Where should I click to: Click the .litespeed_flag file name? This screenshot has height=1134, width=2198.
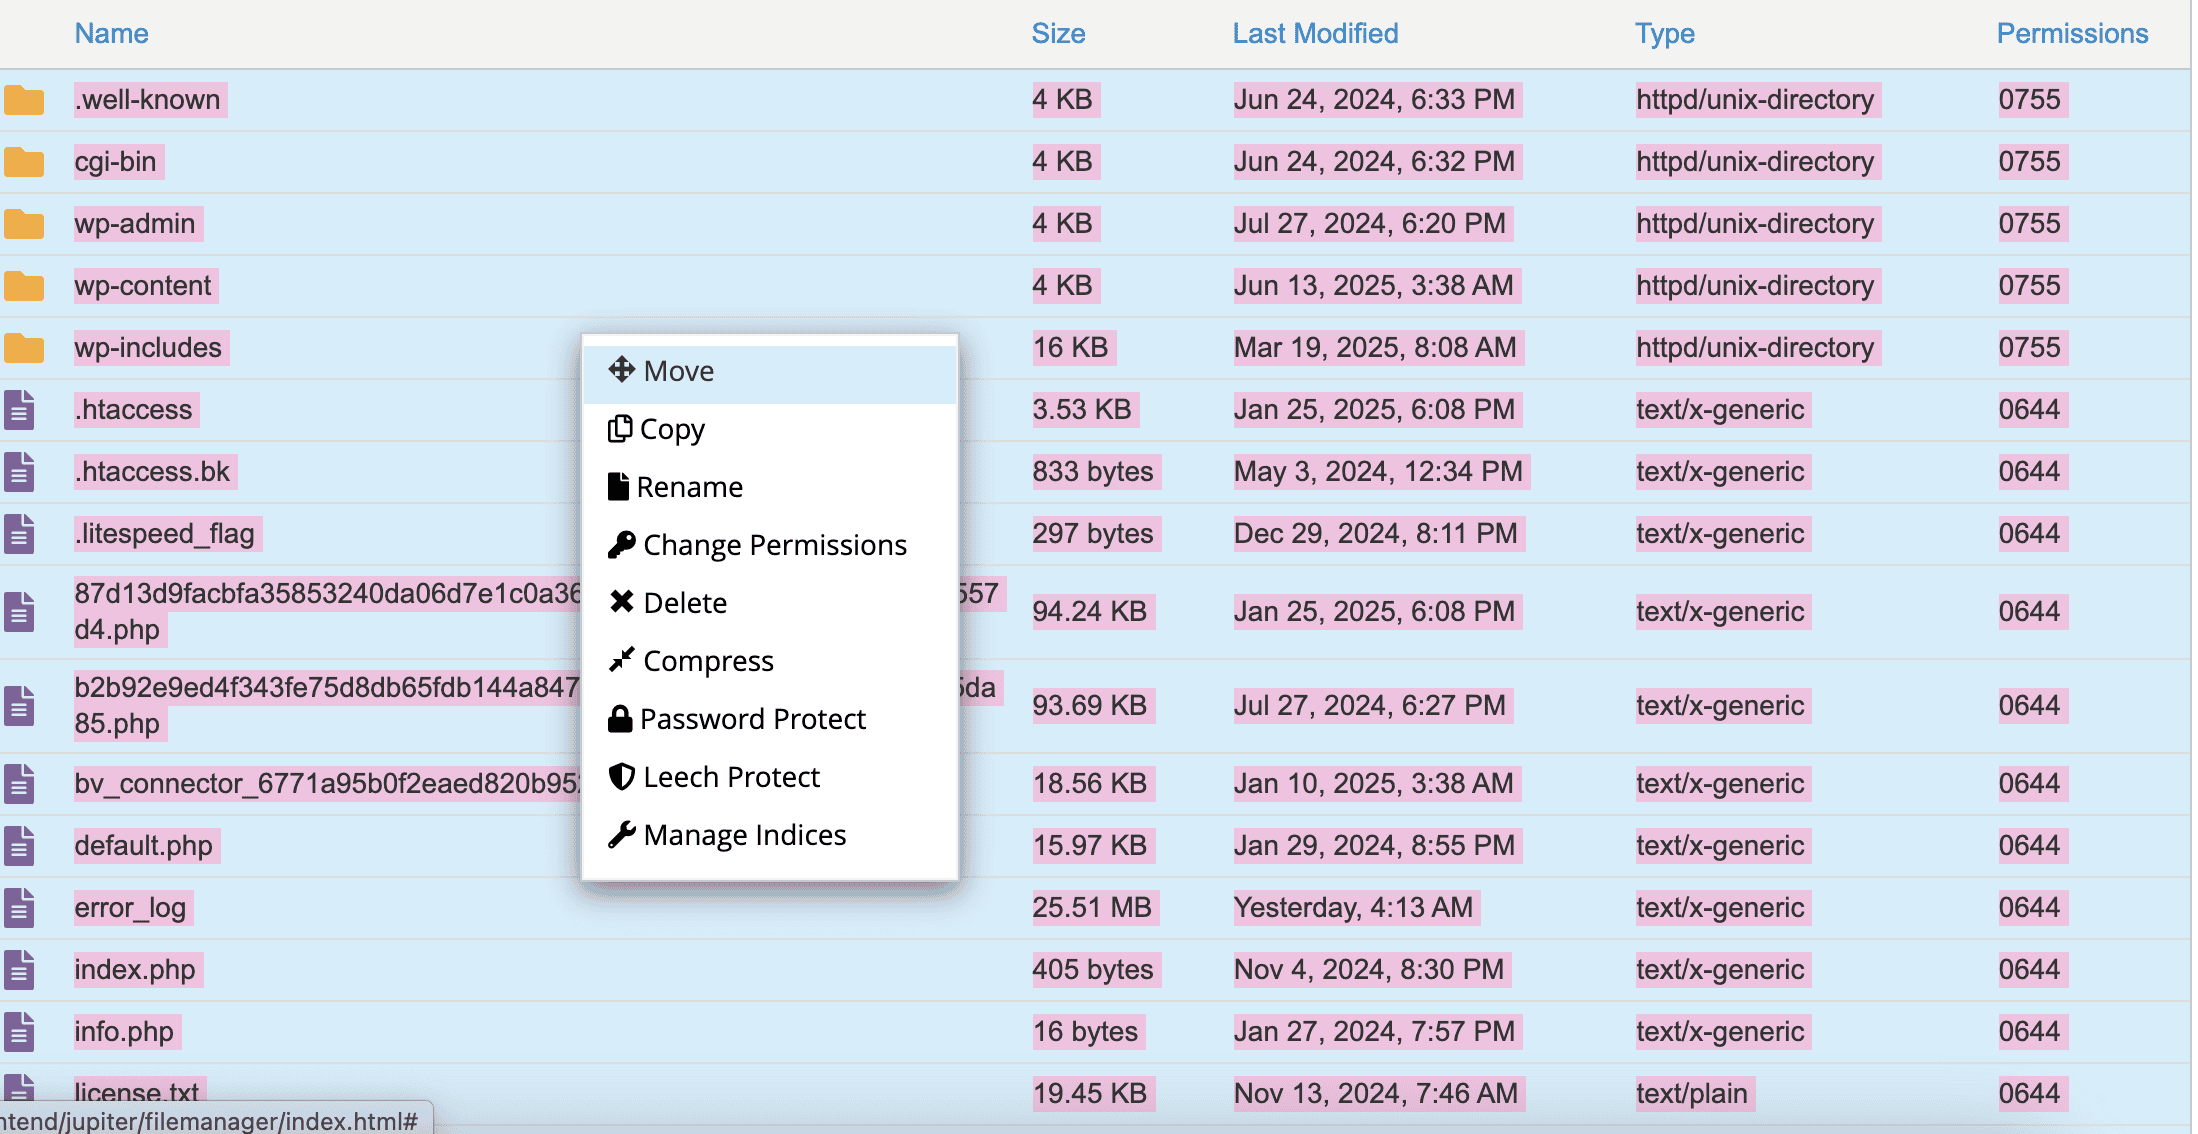pos(165,534)
